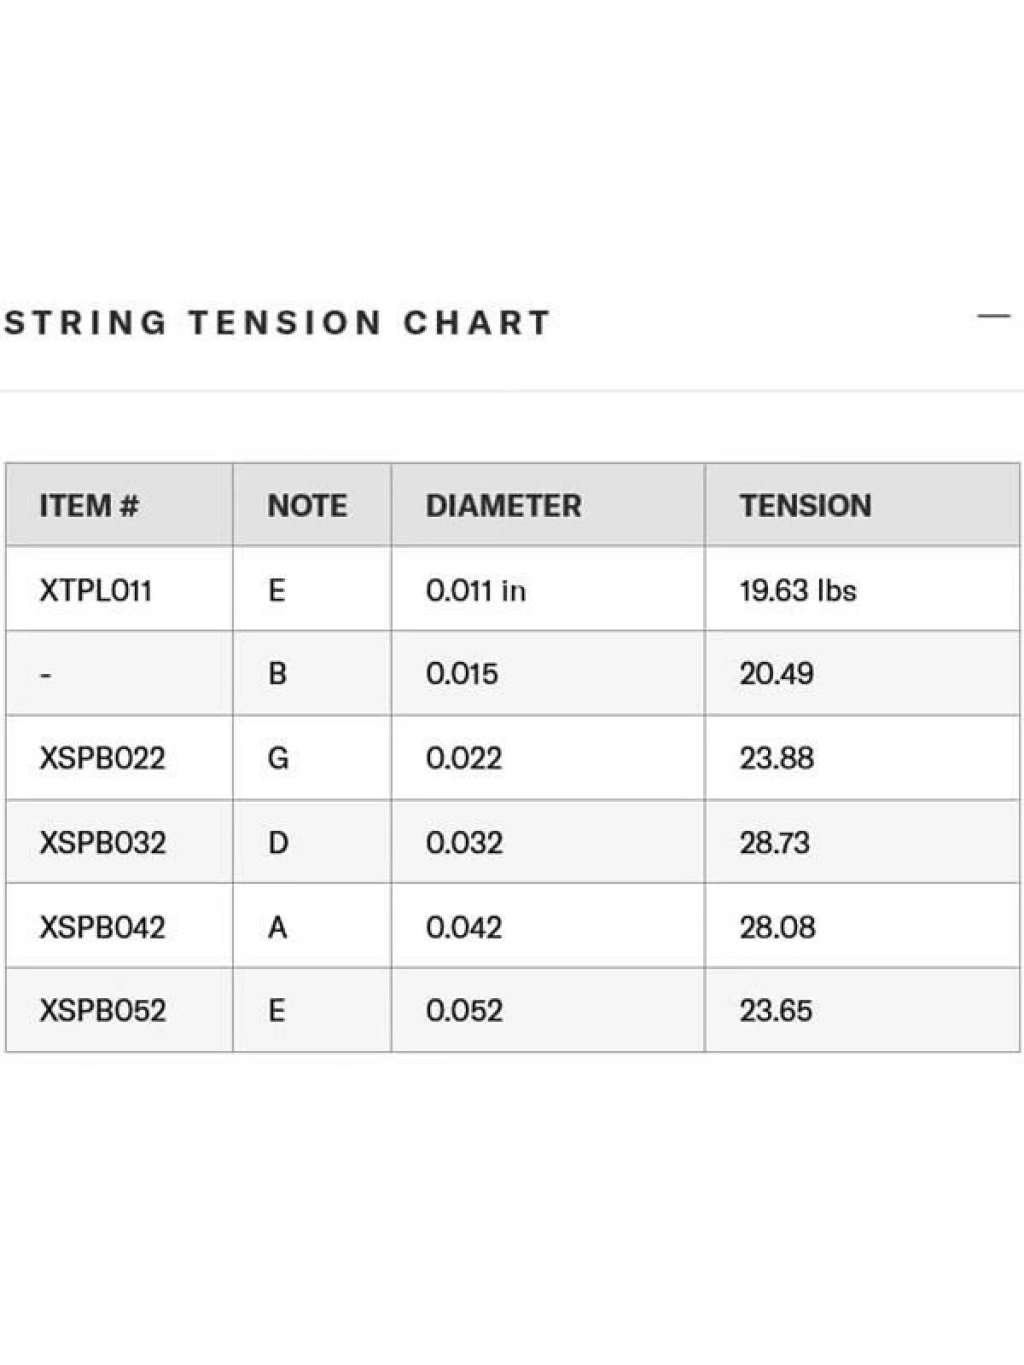
Task: Click the String Tension Chart heading
Action: 278,323
